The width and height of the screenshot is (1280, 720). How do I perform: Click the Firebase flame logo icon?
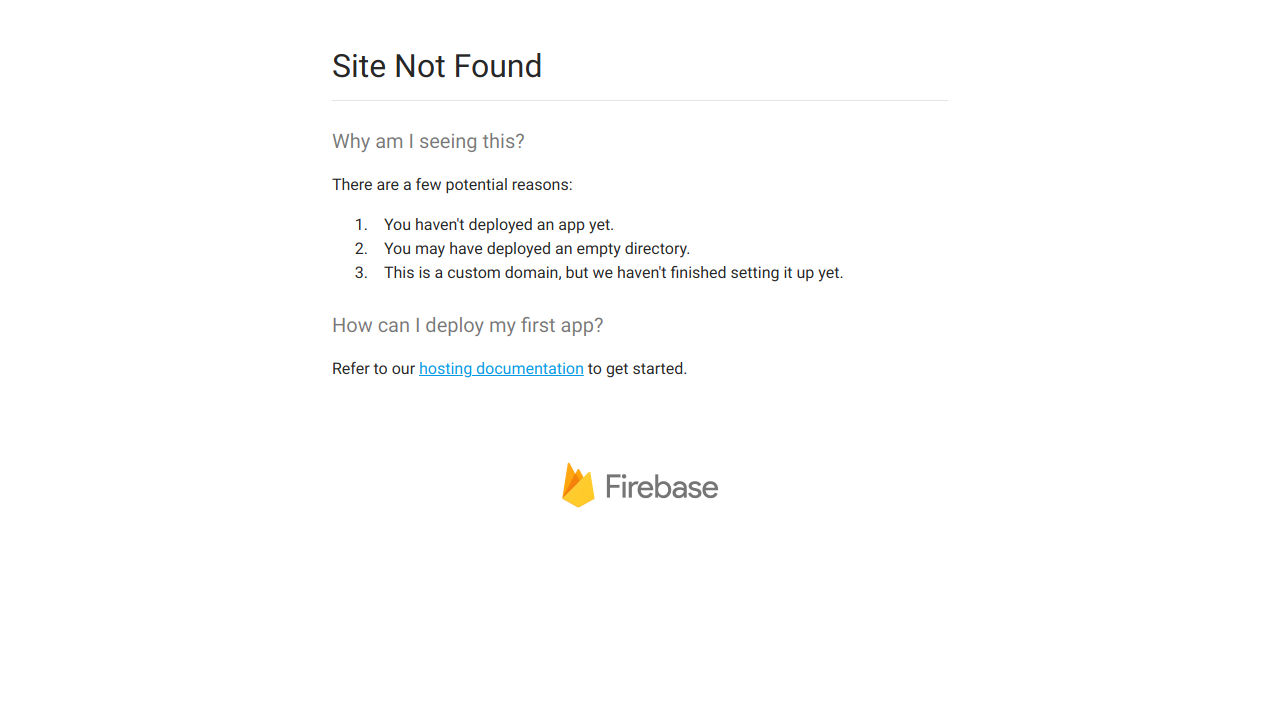pyautogui.click(x=578, y=485)
